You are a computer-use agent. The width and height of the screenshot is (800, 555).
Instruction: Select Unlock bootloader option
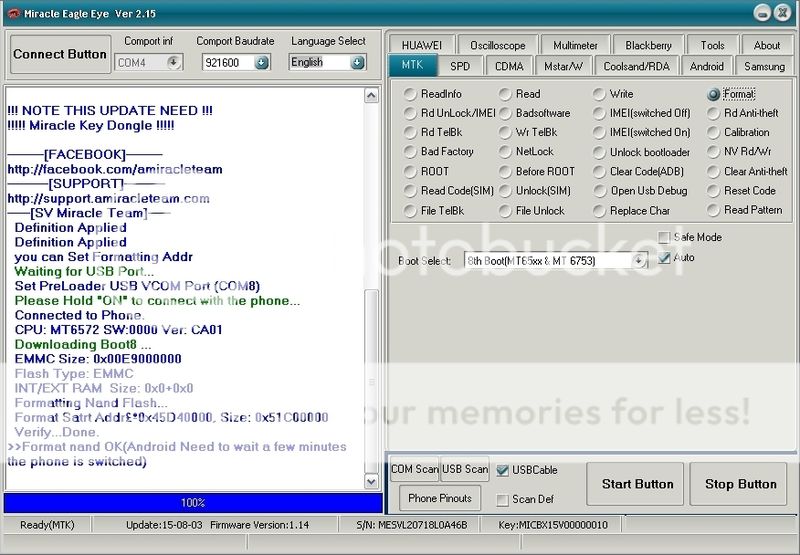click(x=641, y=152)
